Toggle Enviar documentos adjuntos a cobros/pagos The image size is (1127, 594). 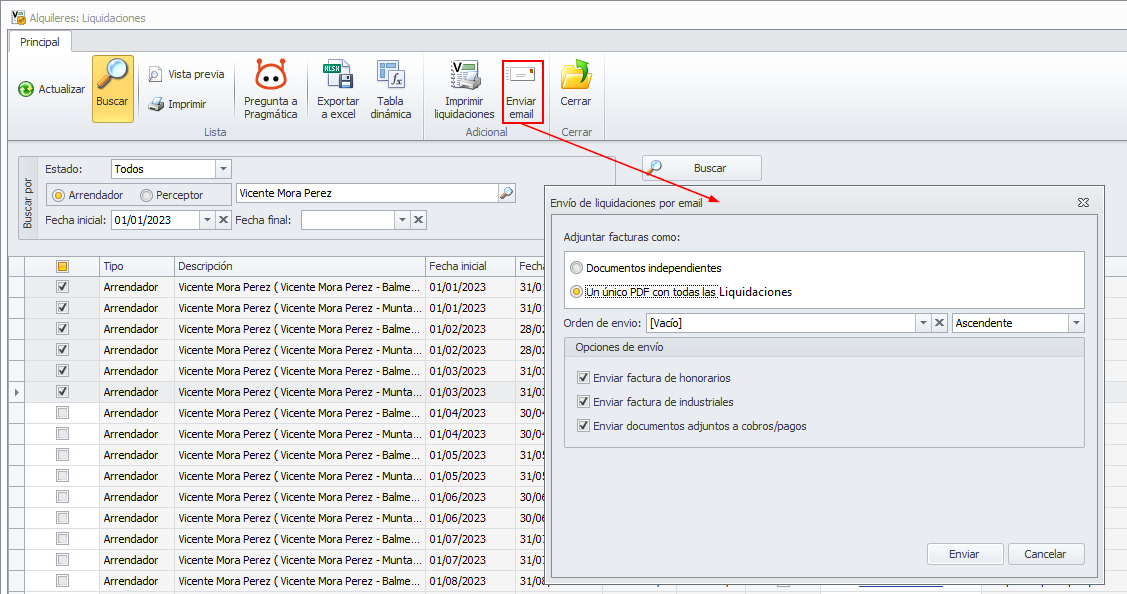(x=584, y=426)
